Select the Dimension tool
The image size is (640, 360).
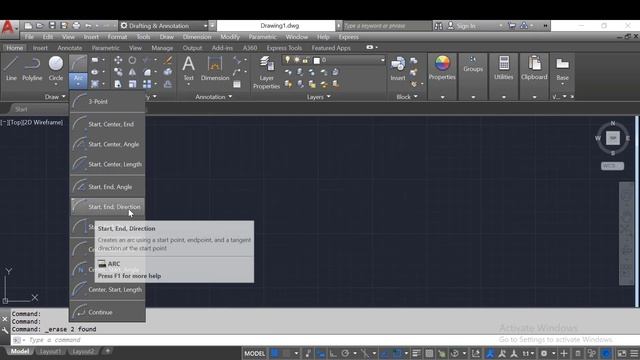pos(215,68)
